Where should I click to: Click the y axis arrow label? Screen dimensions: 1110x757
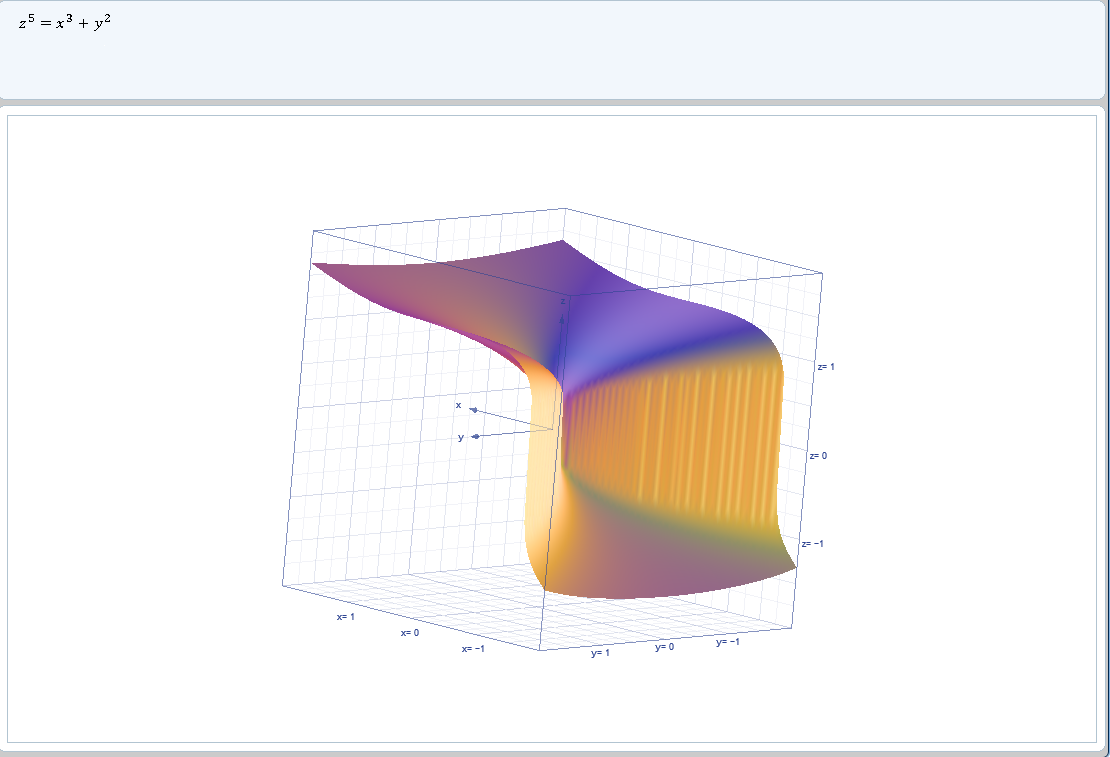point(461,437)
